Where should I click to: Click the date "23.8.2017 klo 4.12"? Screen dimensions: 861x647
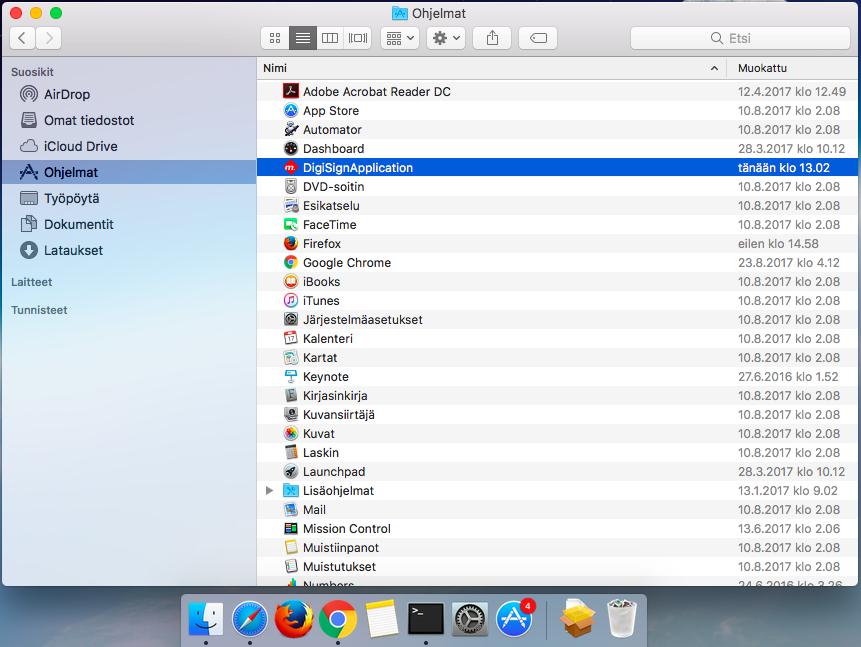pyautogui.click(x=789, y=263)
